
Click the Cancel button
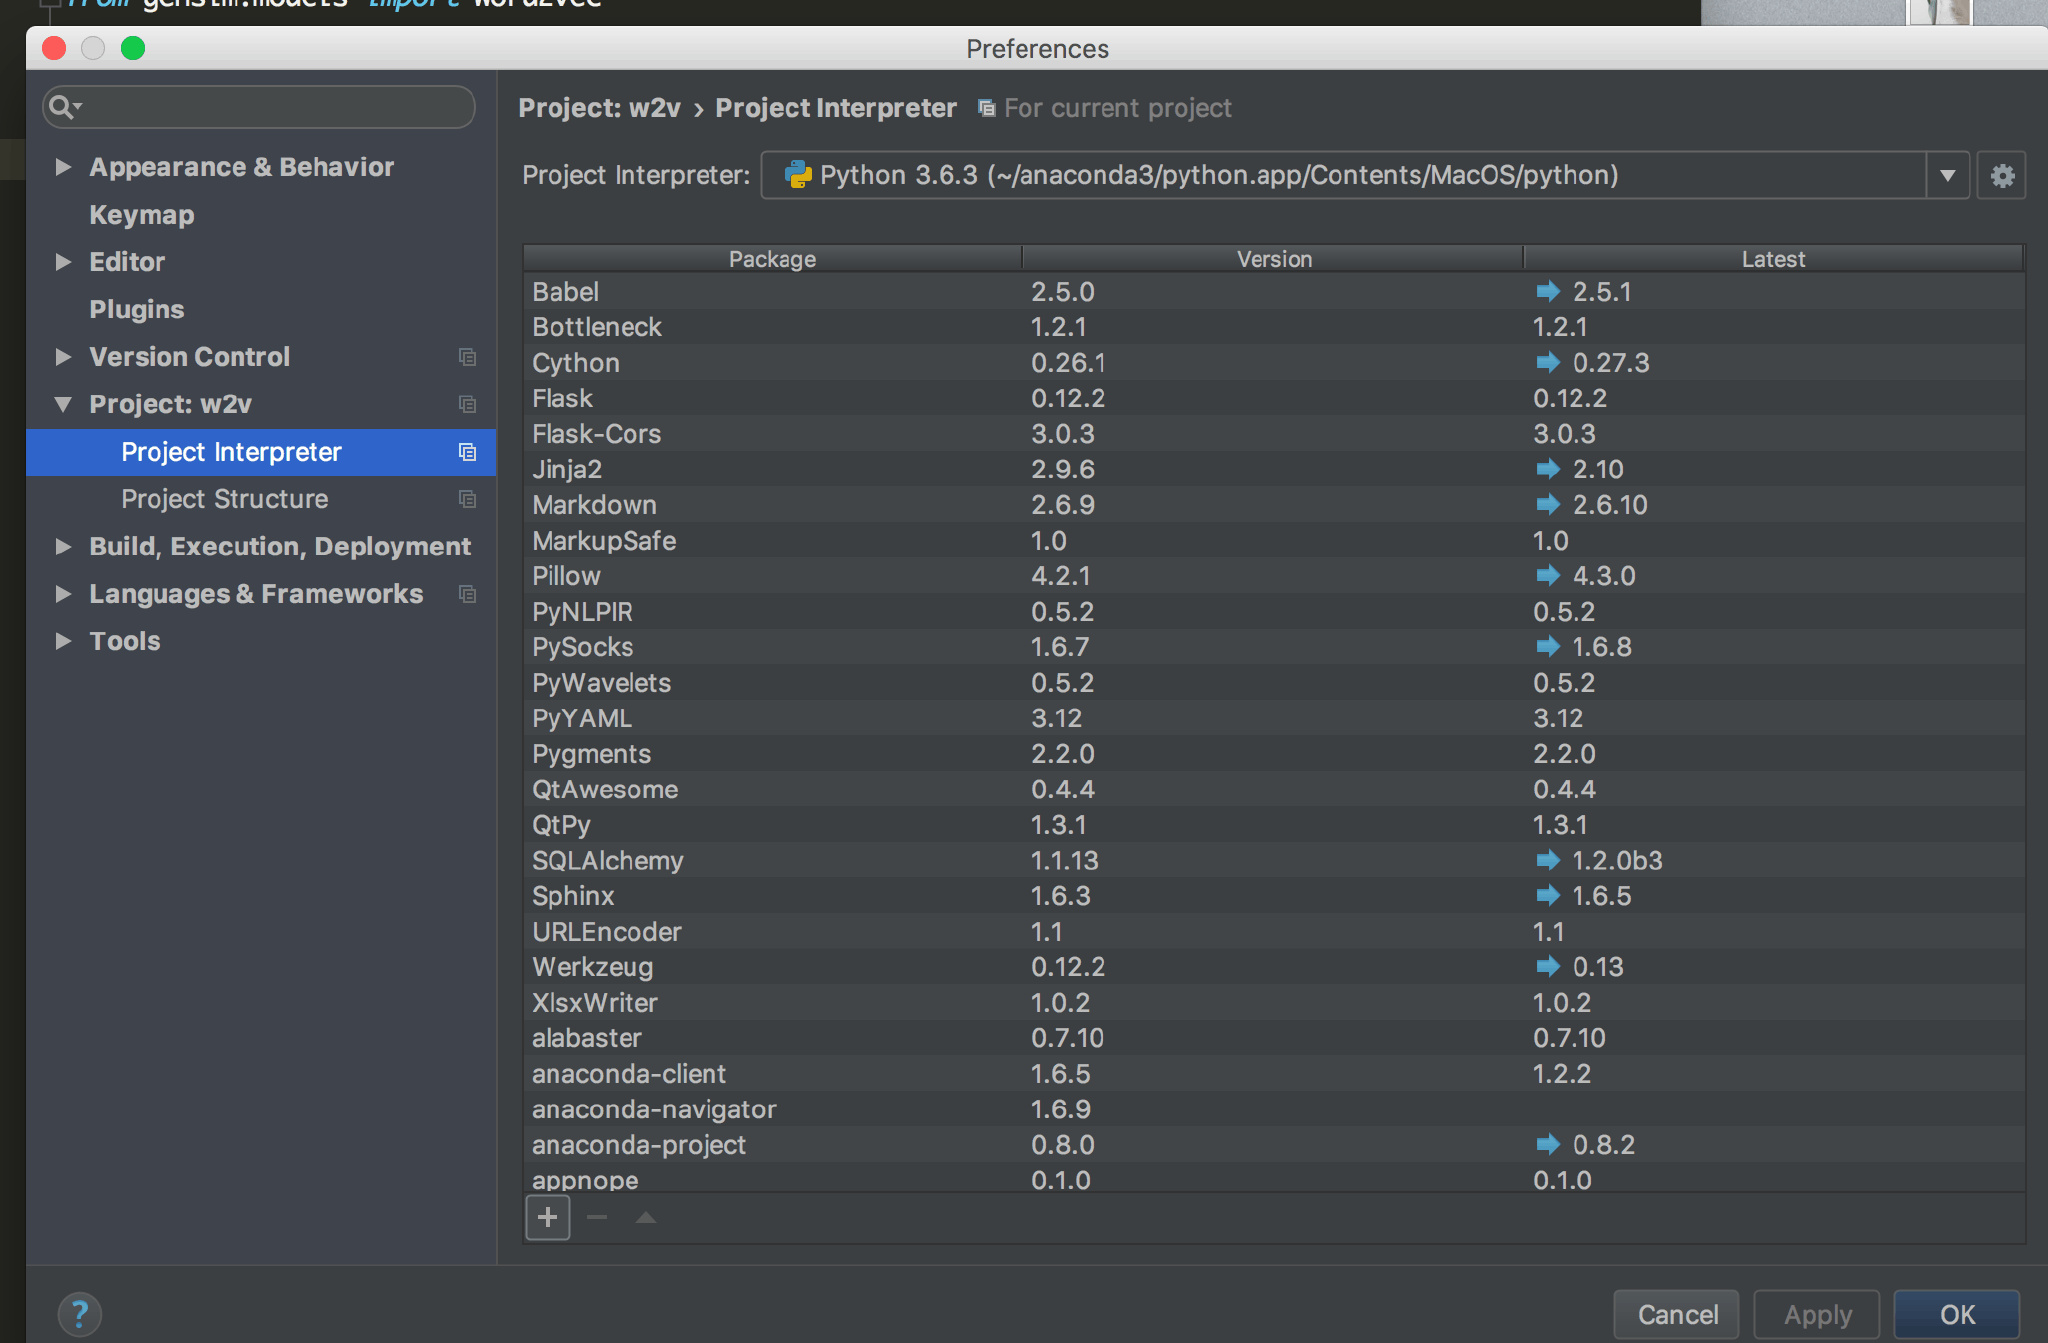(x=1677, y=1314)
